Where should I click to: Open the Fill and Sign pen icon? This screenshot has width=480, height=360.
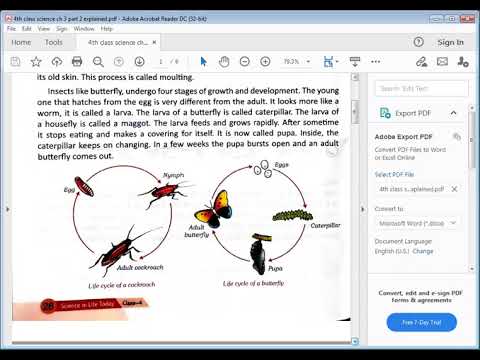coord(422,62)
